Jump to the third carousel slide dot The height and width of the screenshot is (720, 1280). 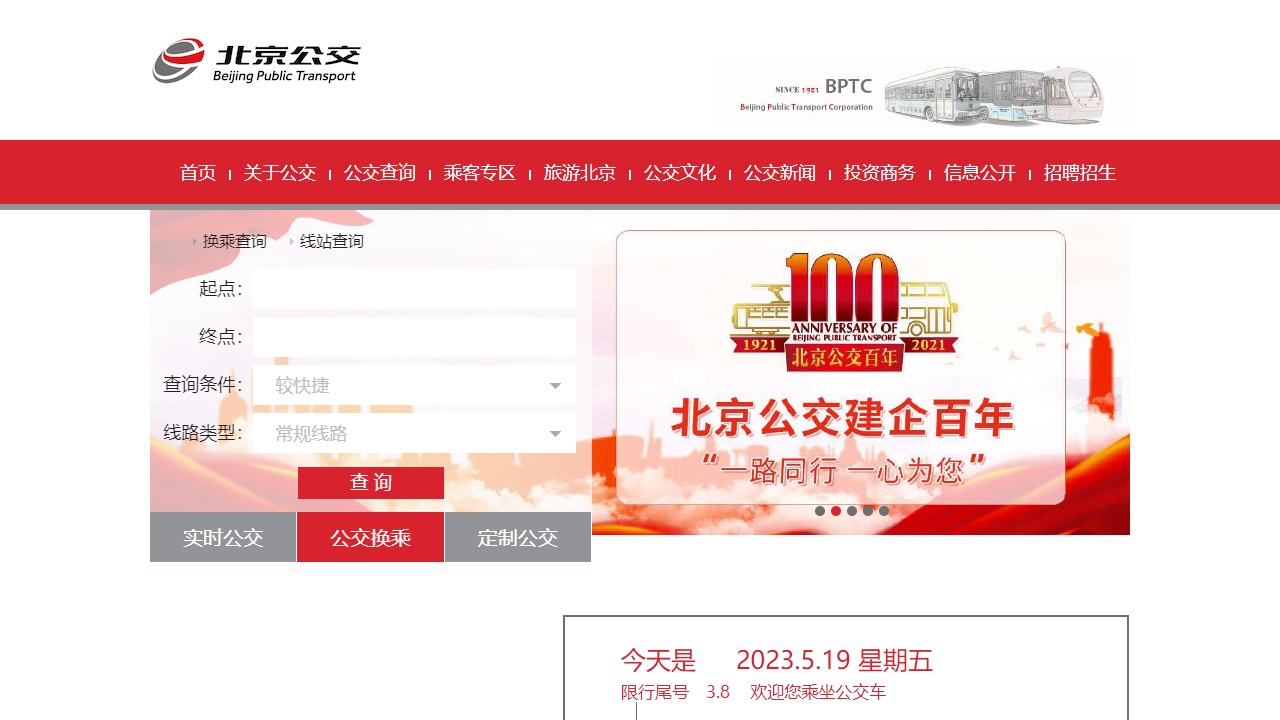coord(852,511)
